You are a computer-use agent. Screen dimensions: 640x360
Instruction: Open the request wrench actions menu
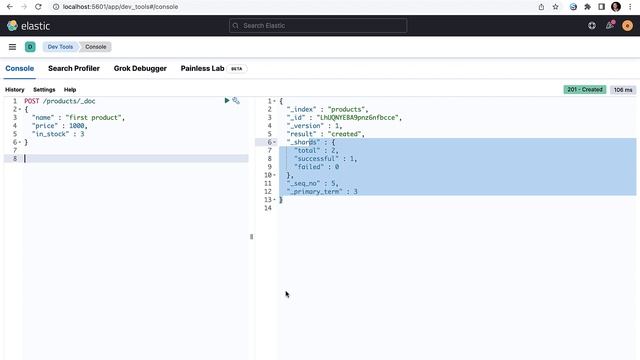pyautogui.click(x=236, y=100)
